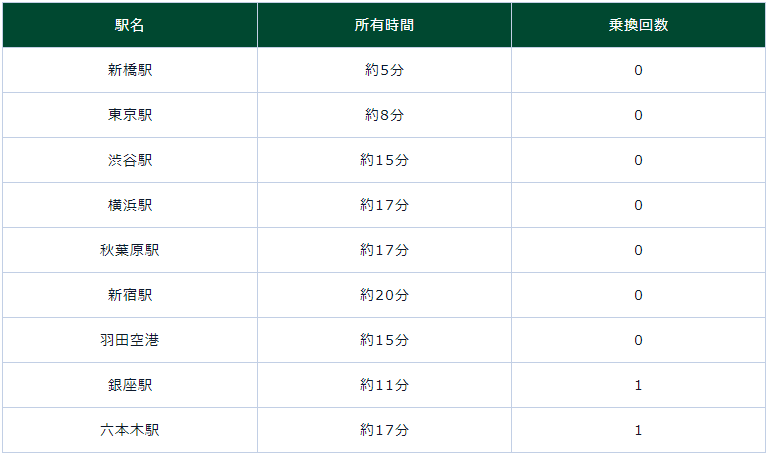The width and height of the screenshot is (769, 456).
Task: Select the 羽田空港 cell
Action: point(130,340)
